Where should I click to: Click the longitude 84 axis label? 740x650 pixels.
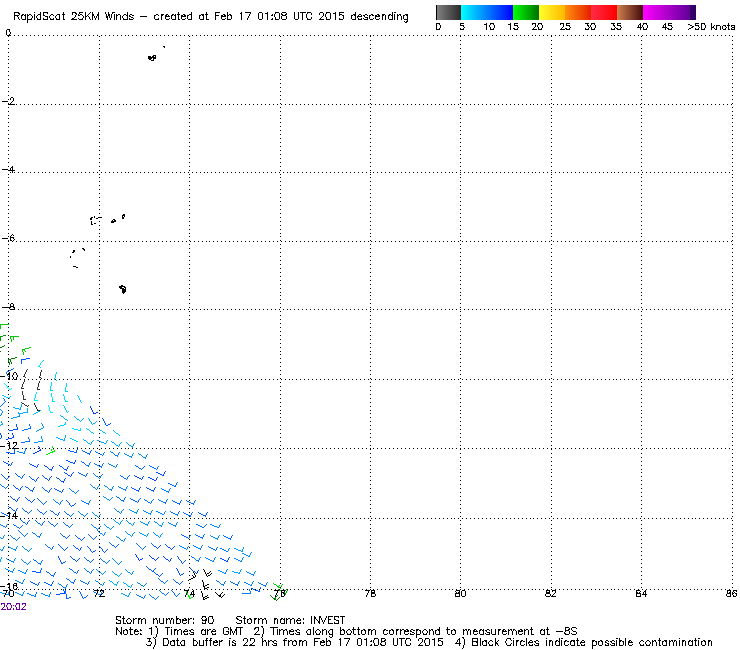tap(641, 593)
